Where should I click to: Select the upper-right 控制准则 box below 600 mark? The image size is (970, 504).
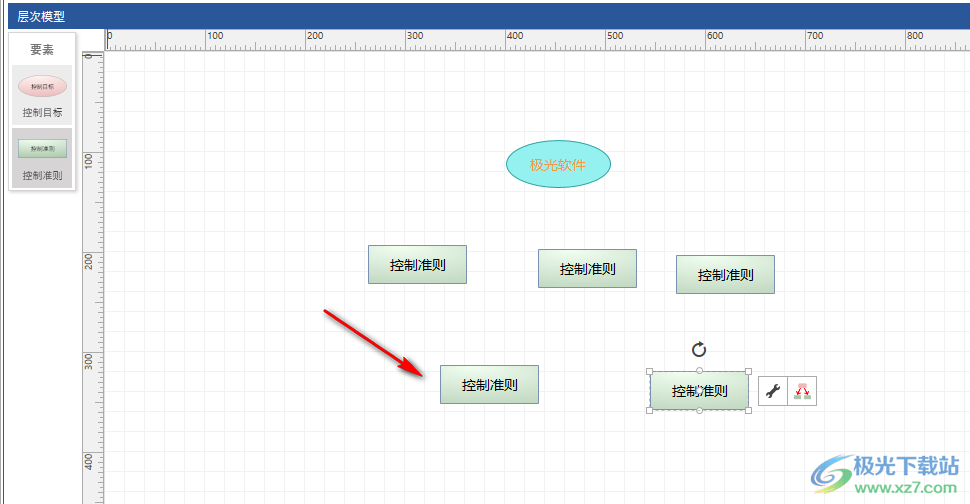point(725,275)
